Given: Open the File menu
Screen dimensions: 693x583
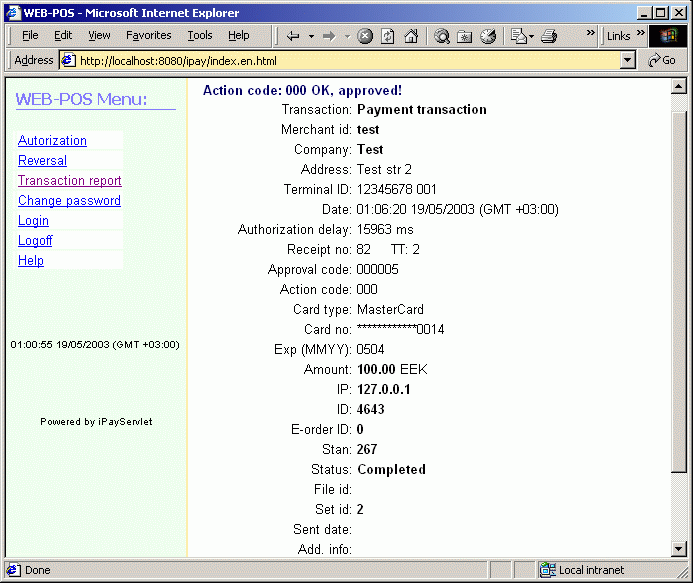Looking at the screenshot, I should (30, 35).
